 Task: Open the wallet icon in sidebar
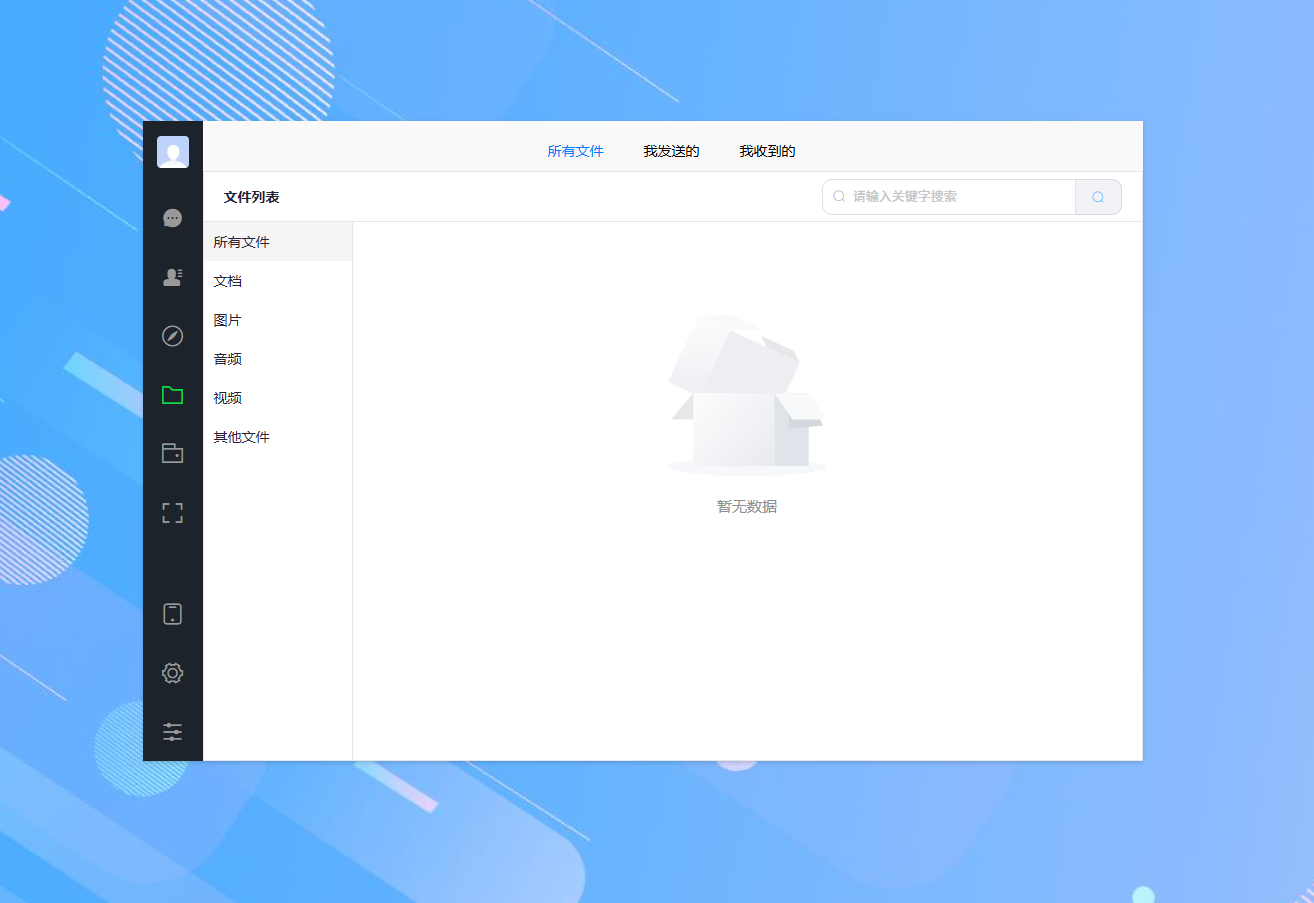tap(173, 454)
